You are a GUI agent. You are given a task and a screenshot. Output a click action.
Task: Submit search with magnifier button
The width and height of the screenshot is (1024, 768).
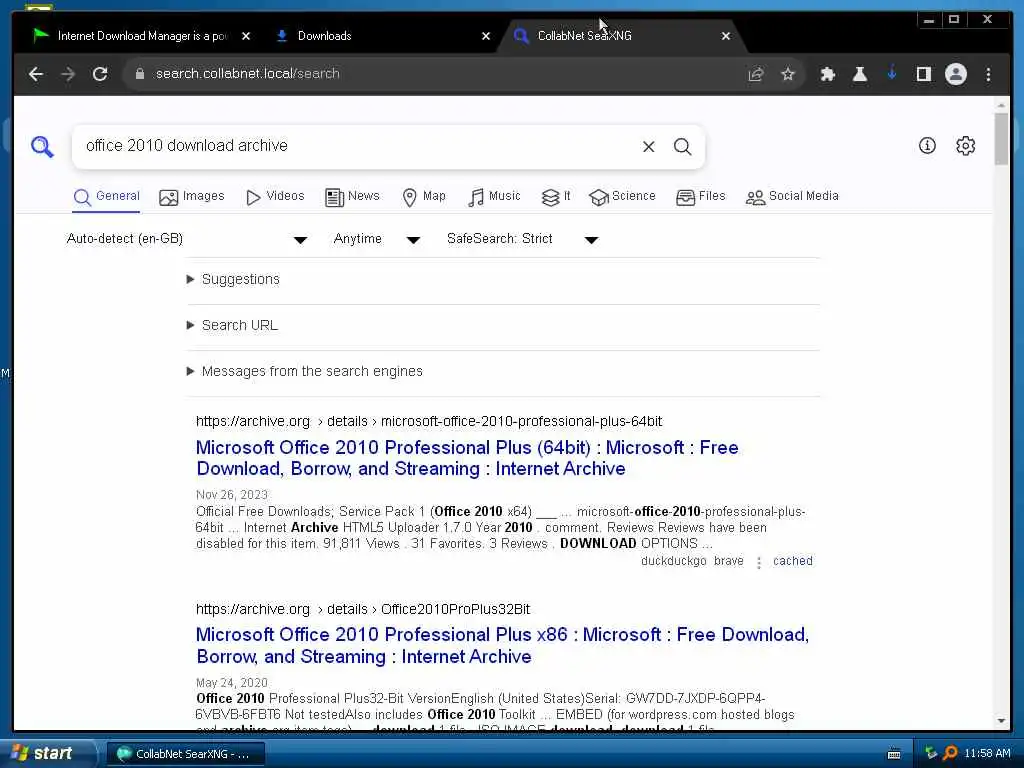pyautogui.click(x=682, y=146)
